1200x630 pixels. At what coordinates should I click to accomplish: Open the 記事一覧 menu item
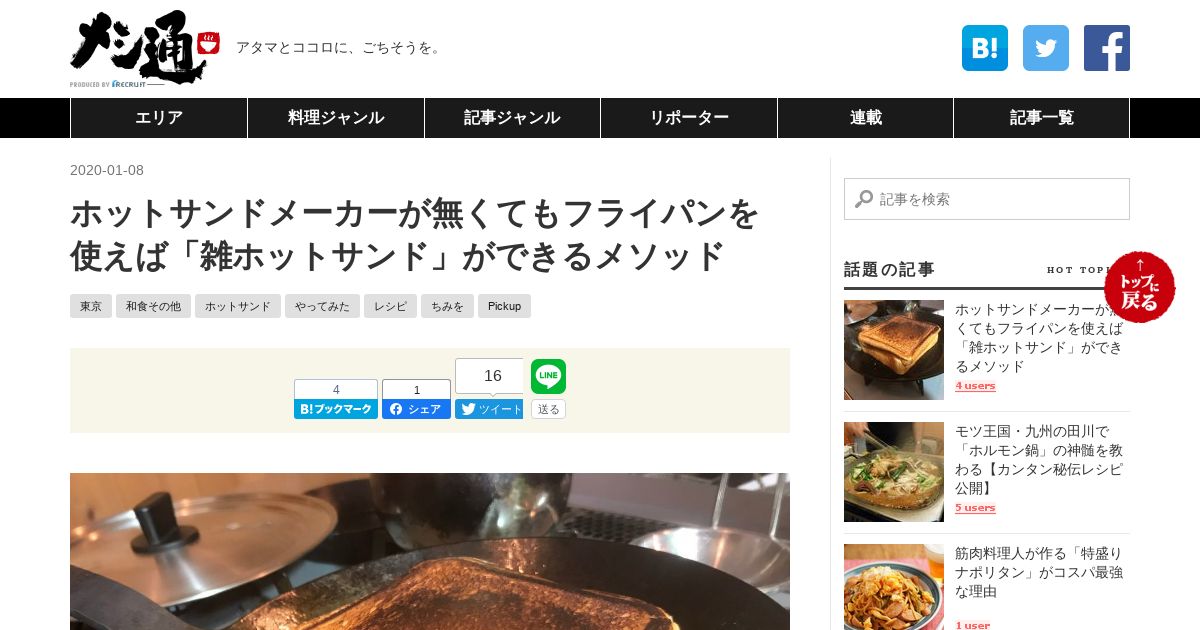click(1041, 118)
